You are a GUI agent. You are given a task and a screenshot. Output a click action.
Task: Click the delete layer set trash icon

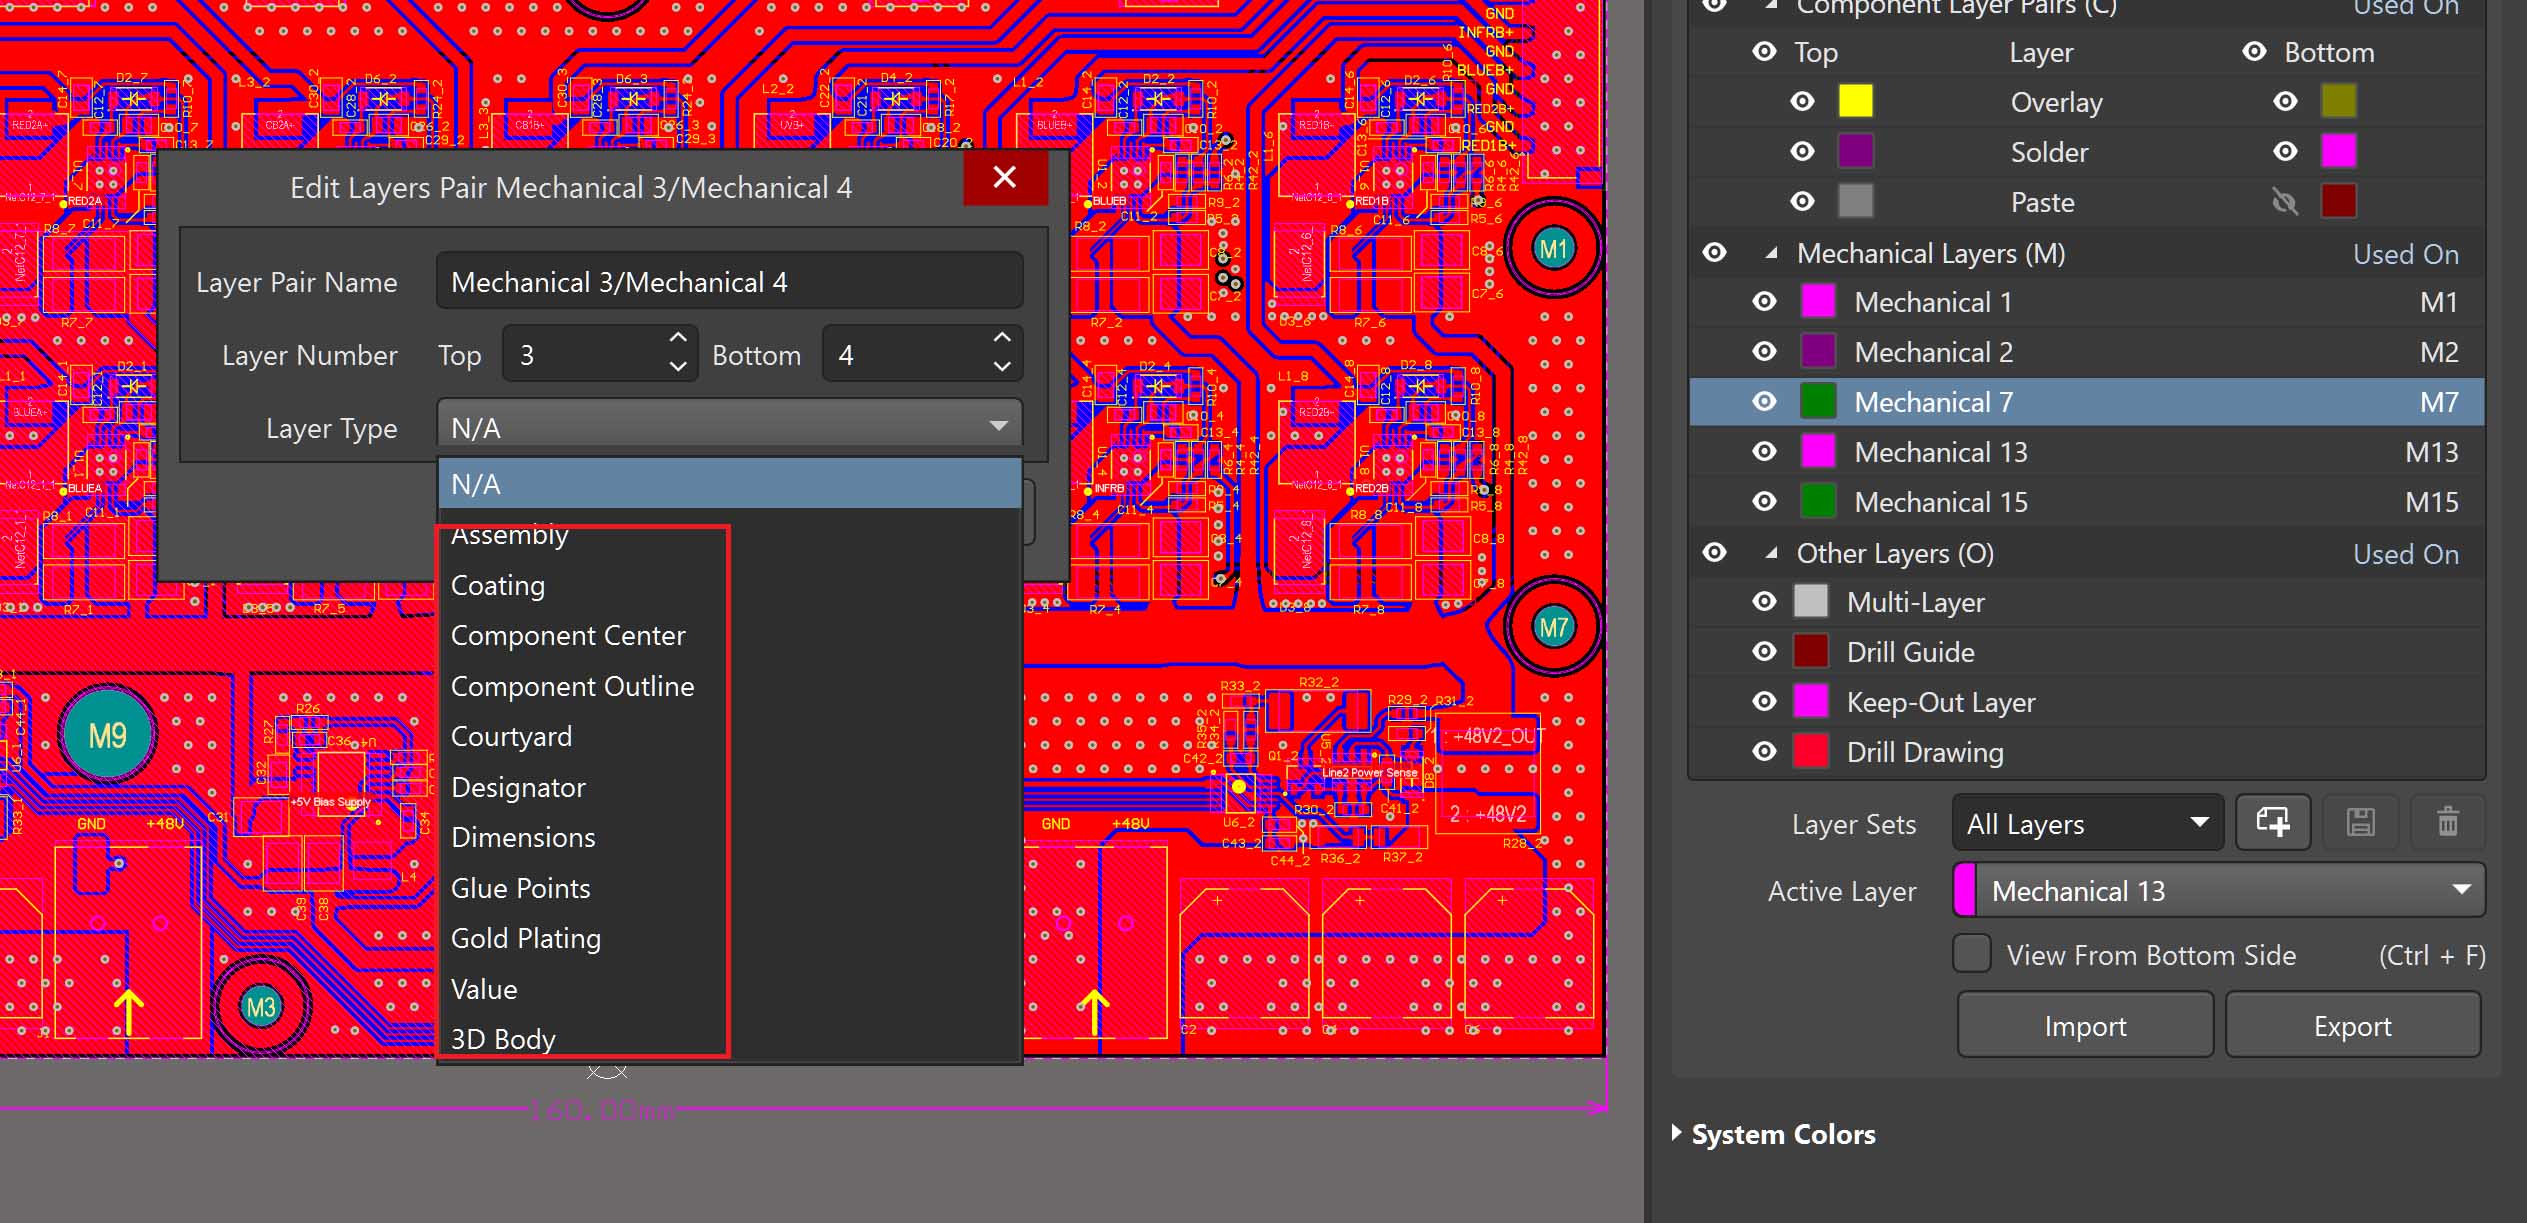(x=2447, y=823)
